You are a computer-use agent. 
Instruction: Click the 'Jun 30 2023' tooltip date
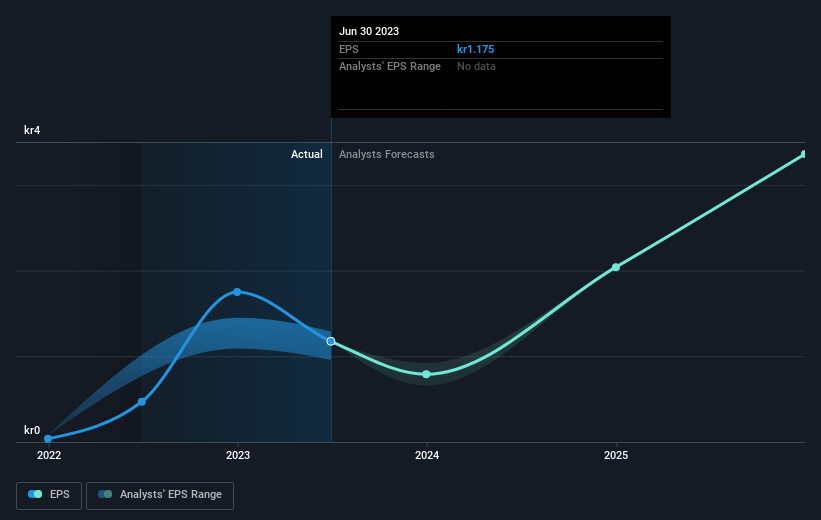click(x=369, y=31)
